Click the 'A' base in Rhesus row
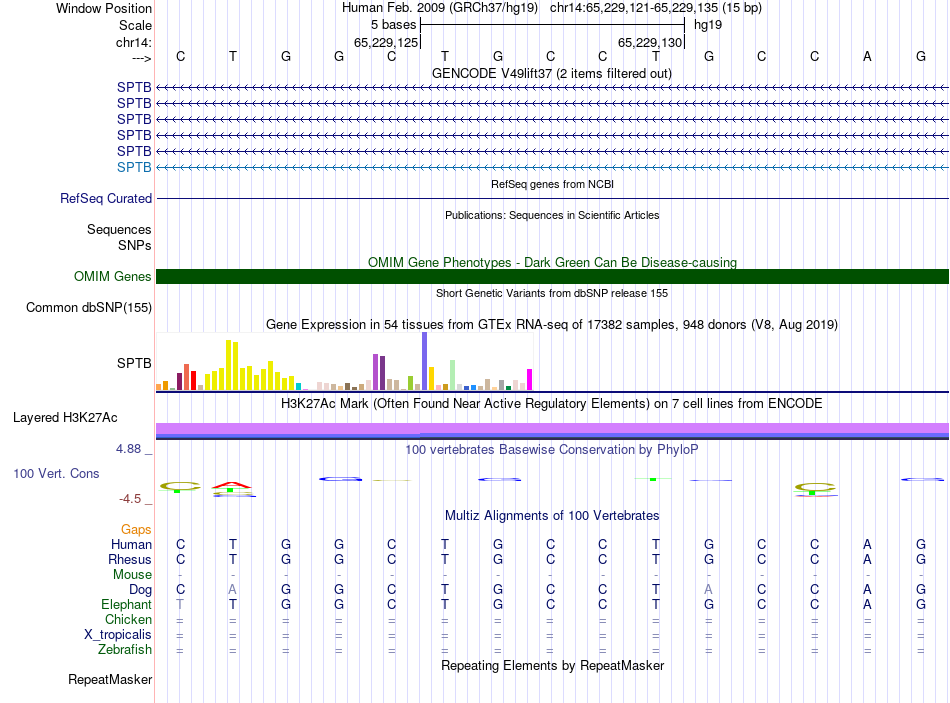Viewport: 950px width, 703px height. pyautogui.click(x=867, y=559)
